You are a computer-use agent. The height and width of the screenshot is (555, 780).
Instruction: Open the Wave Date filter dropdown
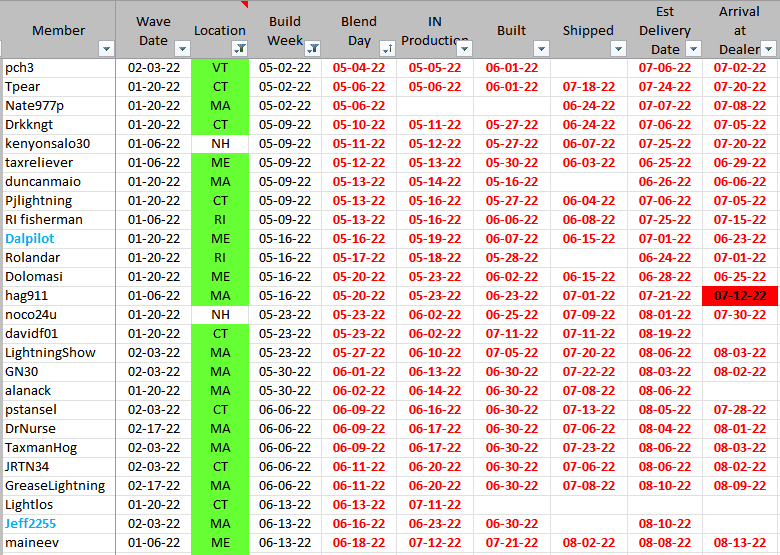(182, 49)
